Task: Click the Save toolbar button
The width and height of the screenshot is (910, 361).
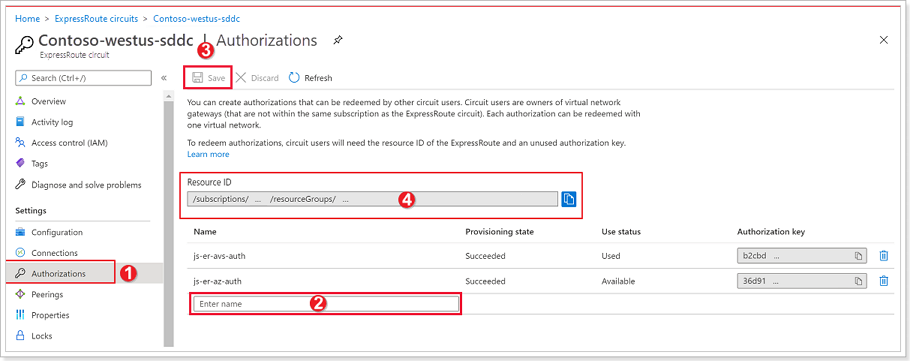Action: pyautogui.click(x=208, y=78)
